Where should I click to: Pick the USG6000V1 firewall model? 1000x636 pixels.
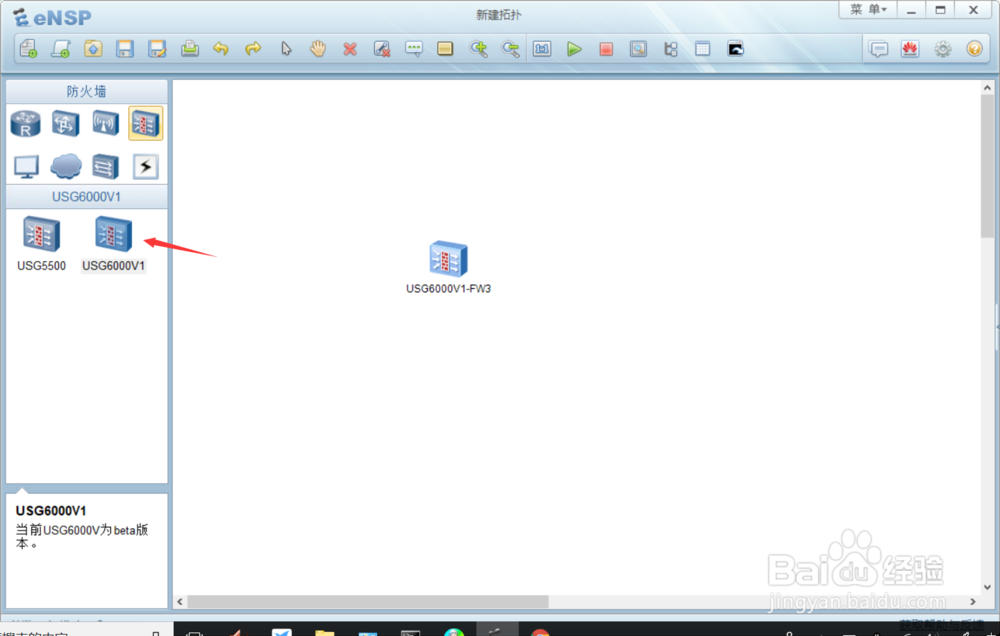coord(114,243)
